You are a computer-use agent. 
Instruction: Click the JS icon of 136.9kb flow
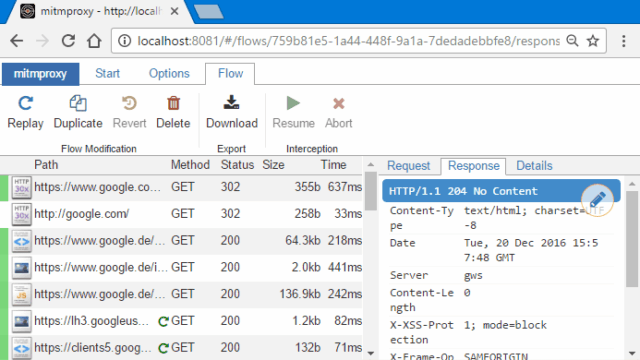pyautogui.click(x=21, y=294)
